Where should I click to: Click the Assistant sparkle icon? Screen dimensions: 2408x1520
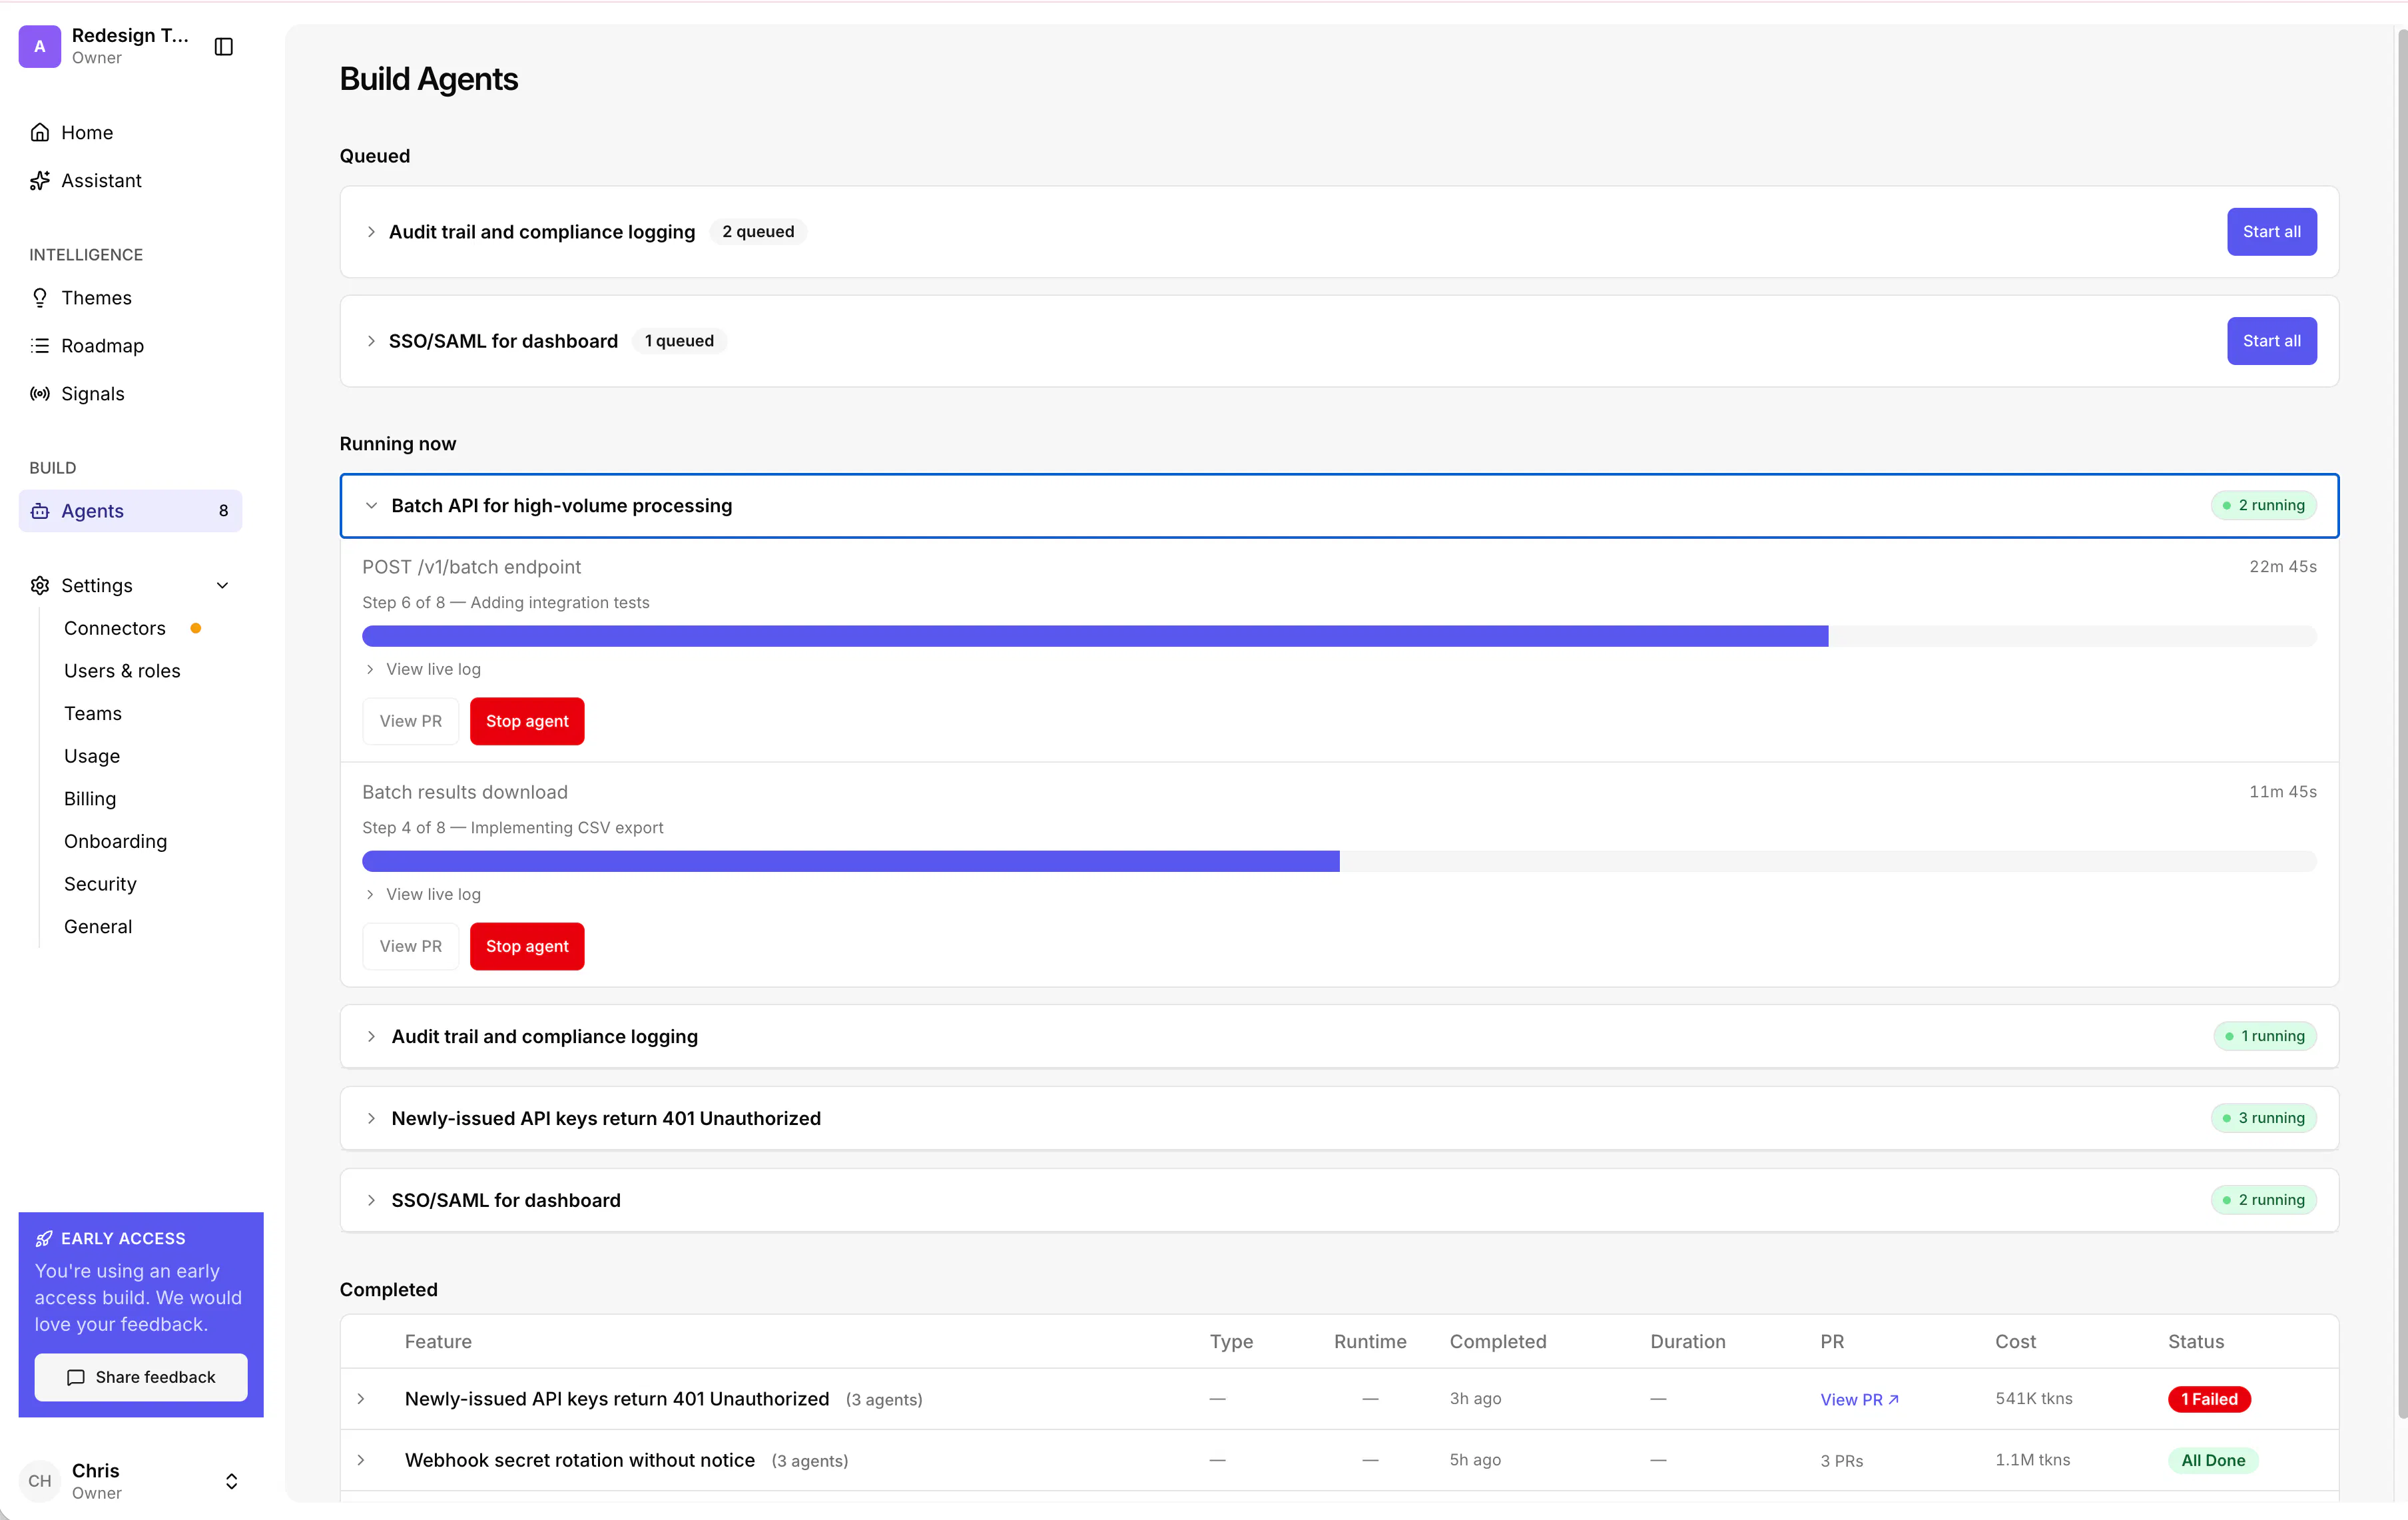click(40, 180)
